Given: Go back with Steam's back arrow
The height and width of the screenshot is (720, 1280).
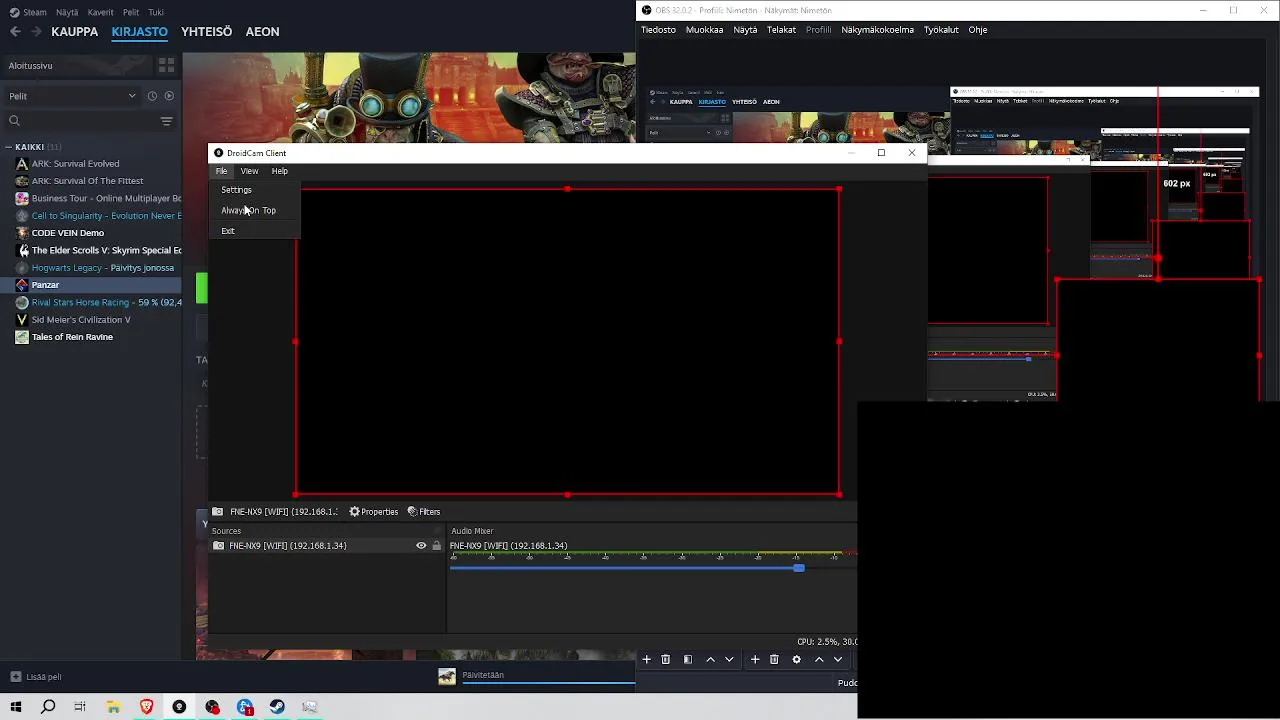Looking at the screenshot, I should coord(15,31).
